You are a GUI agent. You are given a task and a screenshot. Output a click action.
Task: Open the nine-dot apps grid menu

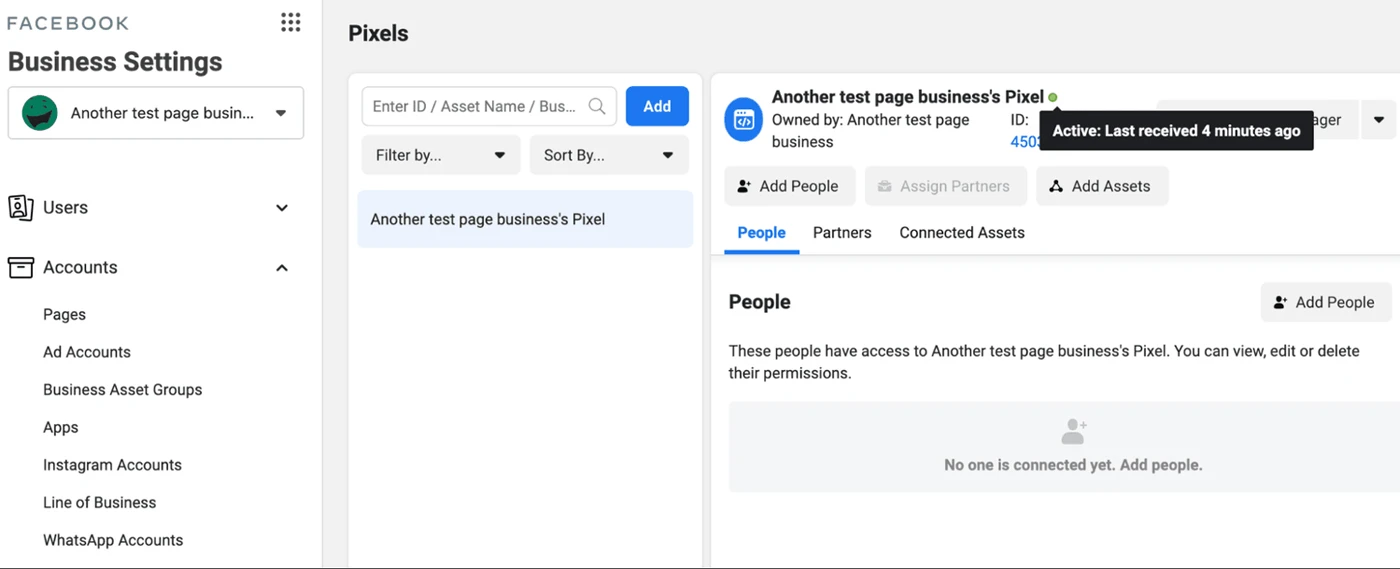tap(290, 23)
